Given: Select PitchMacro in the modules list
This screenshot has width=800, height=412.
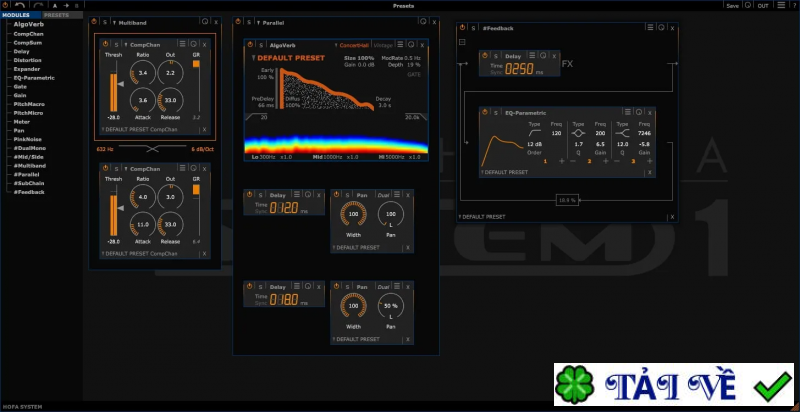Looking at the screenshot, I should click(x=29, y=104).
